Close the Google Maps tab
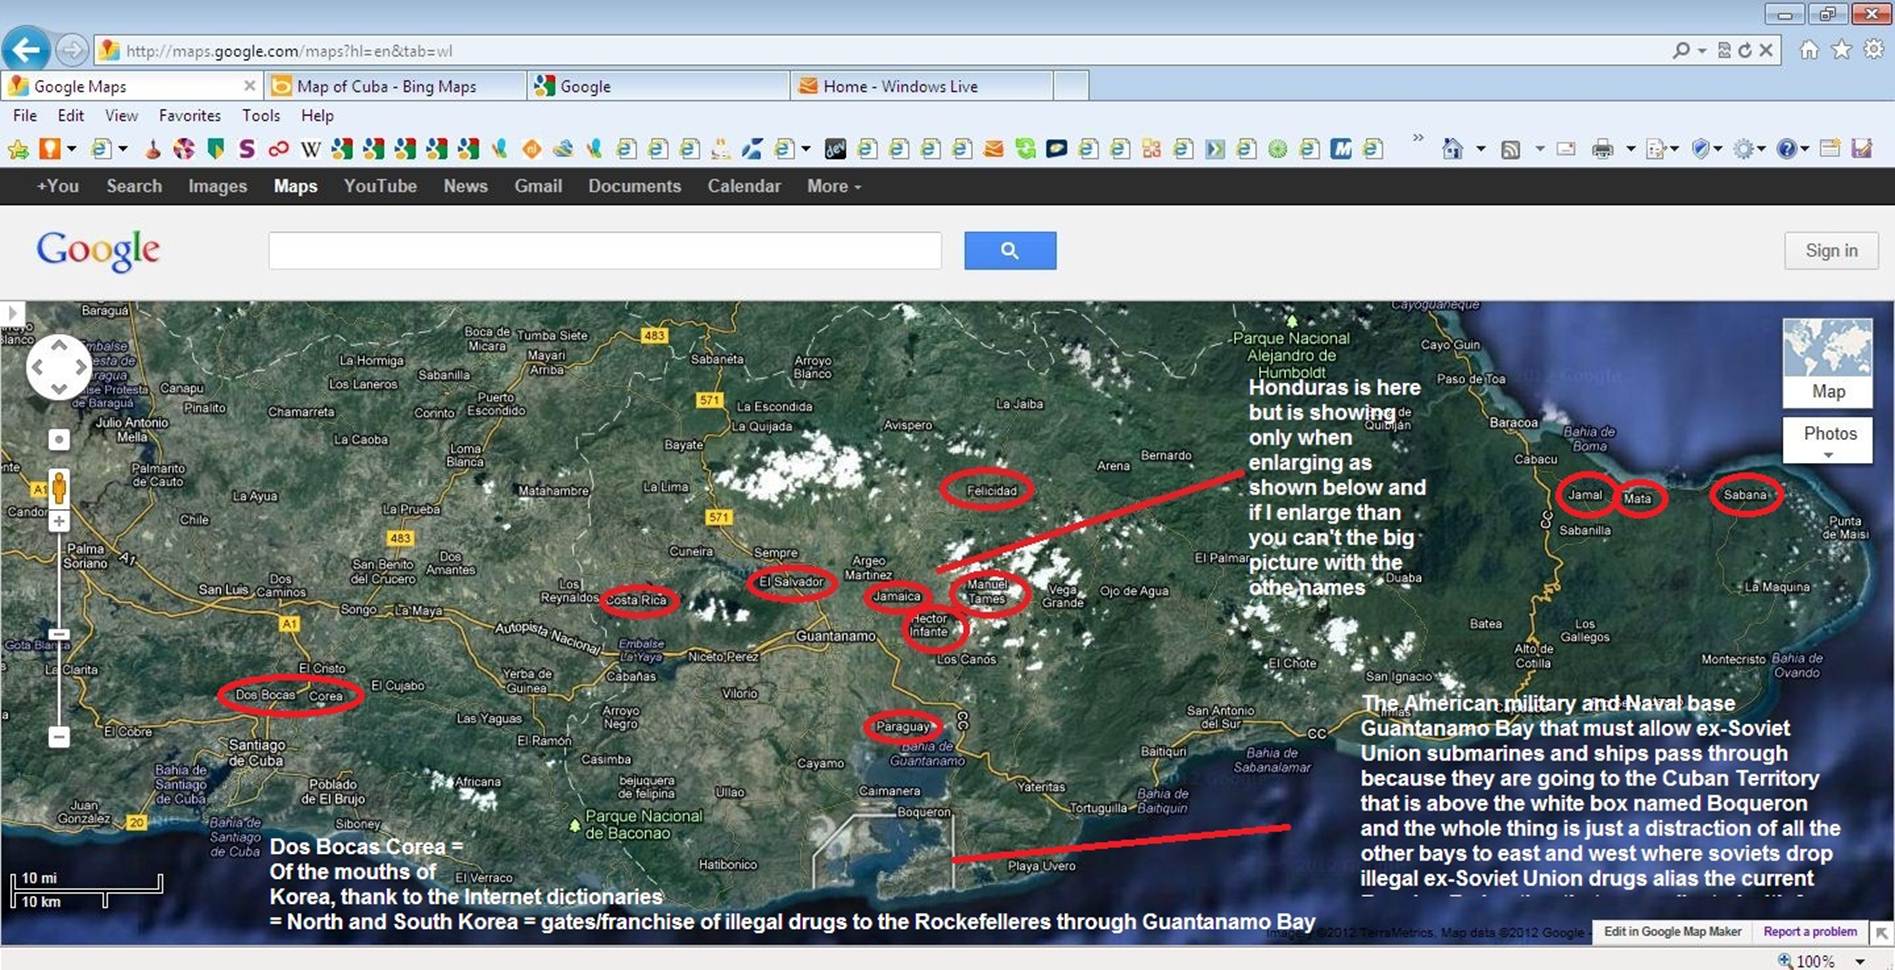Viewport: 1895px width, 970px height. [249, 87]
